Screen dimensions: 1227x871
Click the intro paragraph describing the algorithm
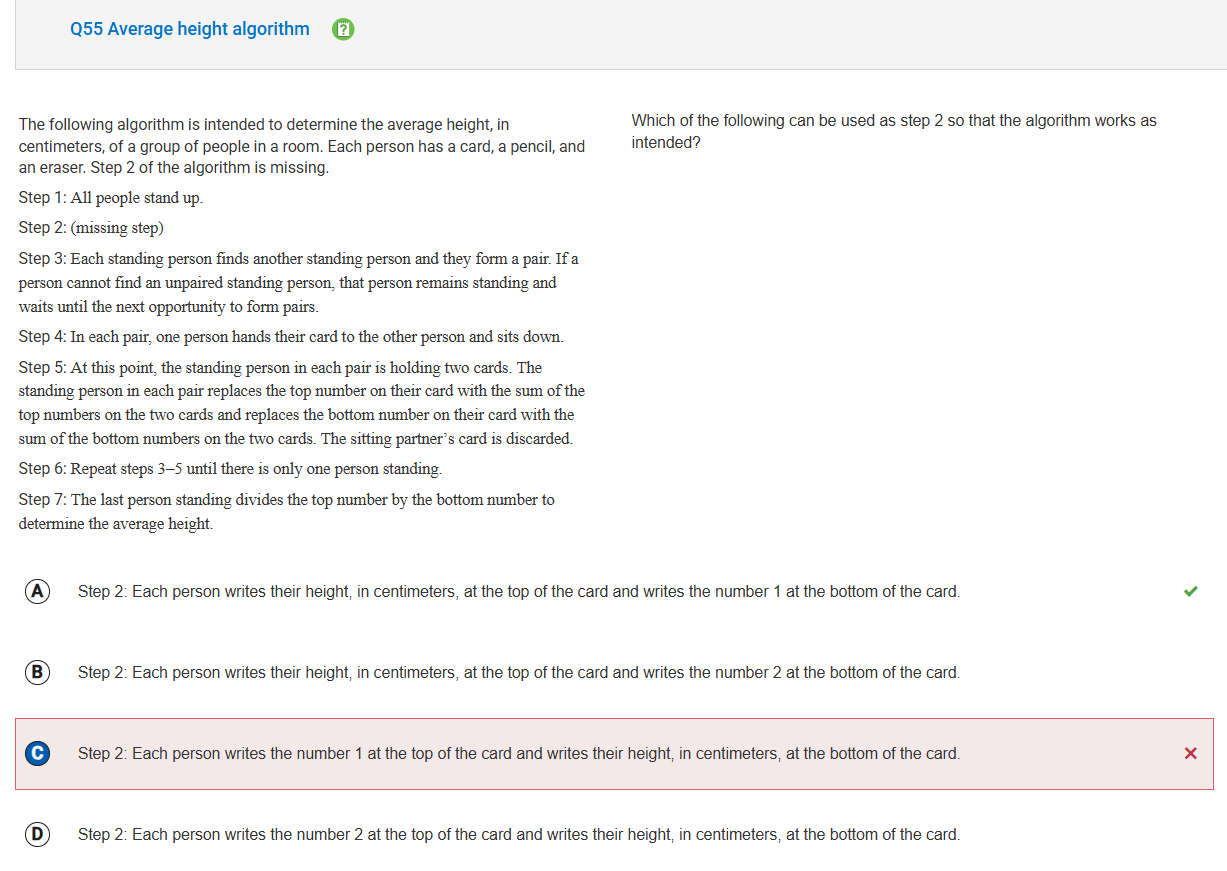[x=301, y=146]
